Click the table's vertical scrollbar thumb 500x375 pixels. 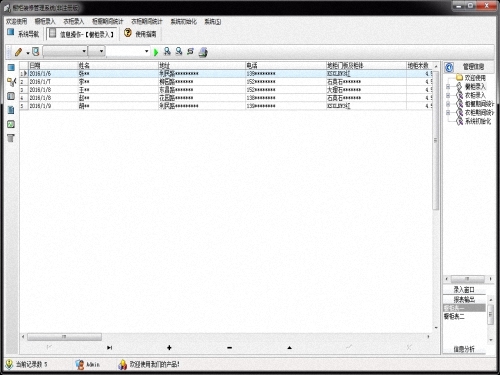435,140
